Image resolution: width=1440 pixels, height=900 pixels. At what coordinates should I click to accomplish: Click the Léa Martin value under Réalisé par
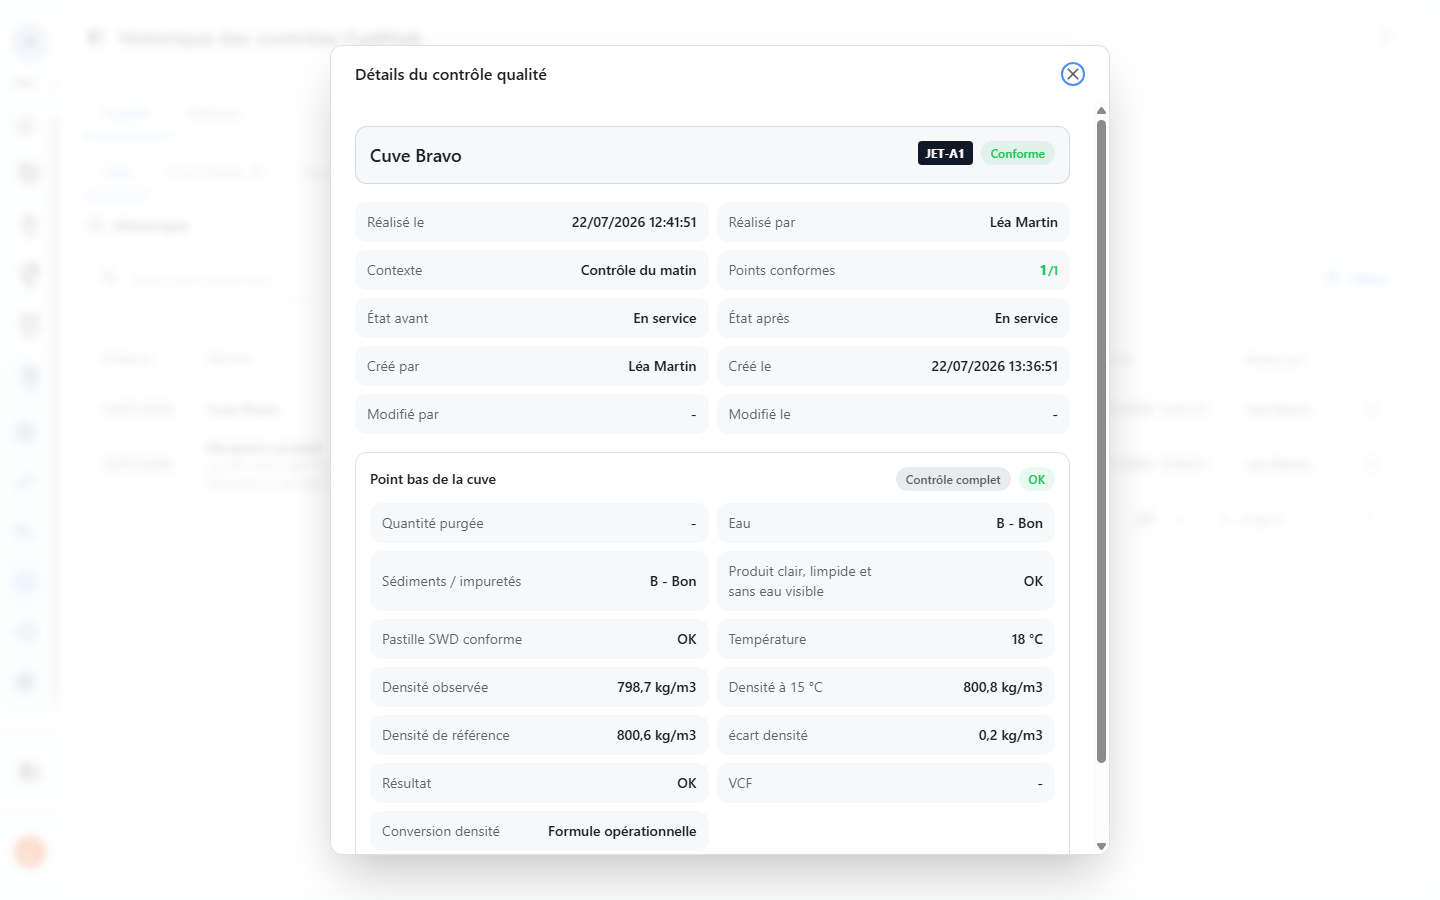click(x=1023, y=222)
